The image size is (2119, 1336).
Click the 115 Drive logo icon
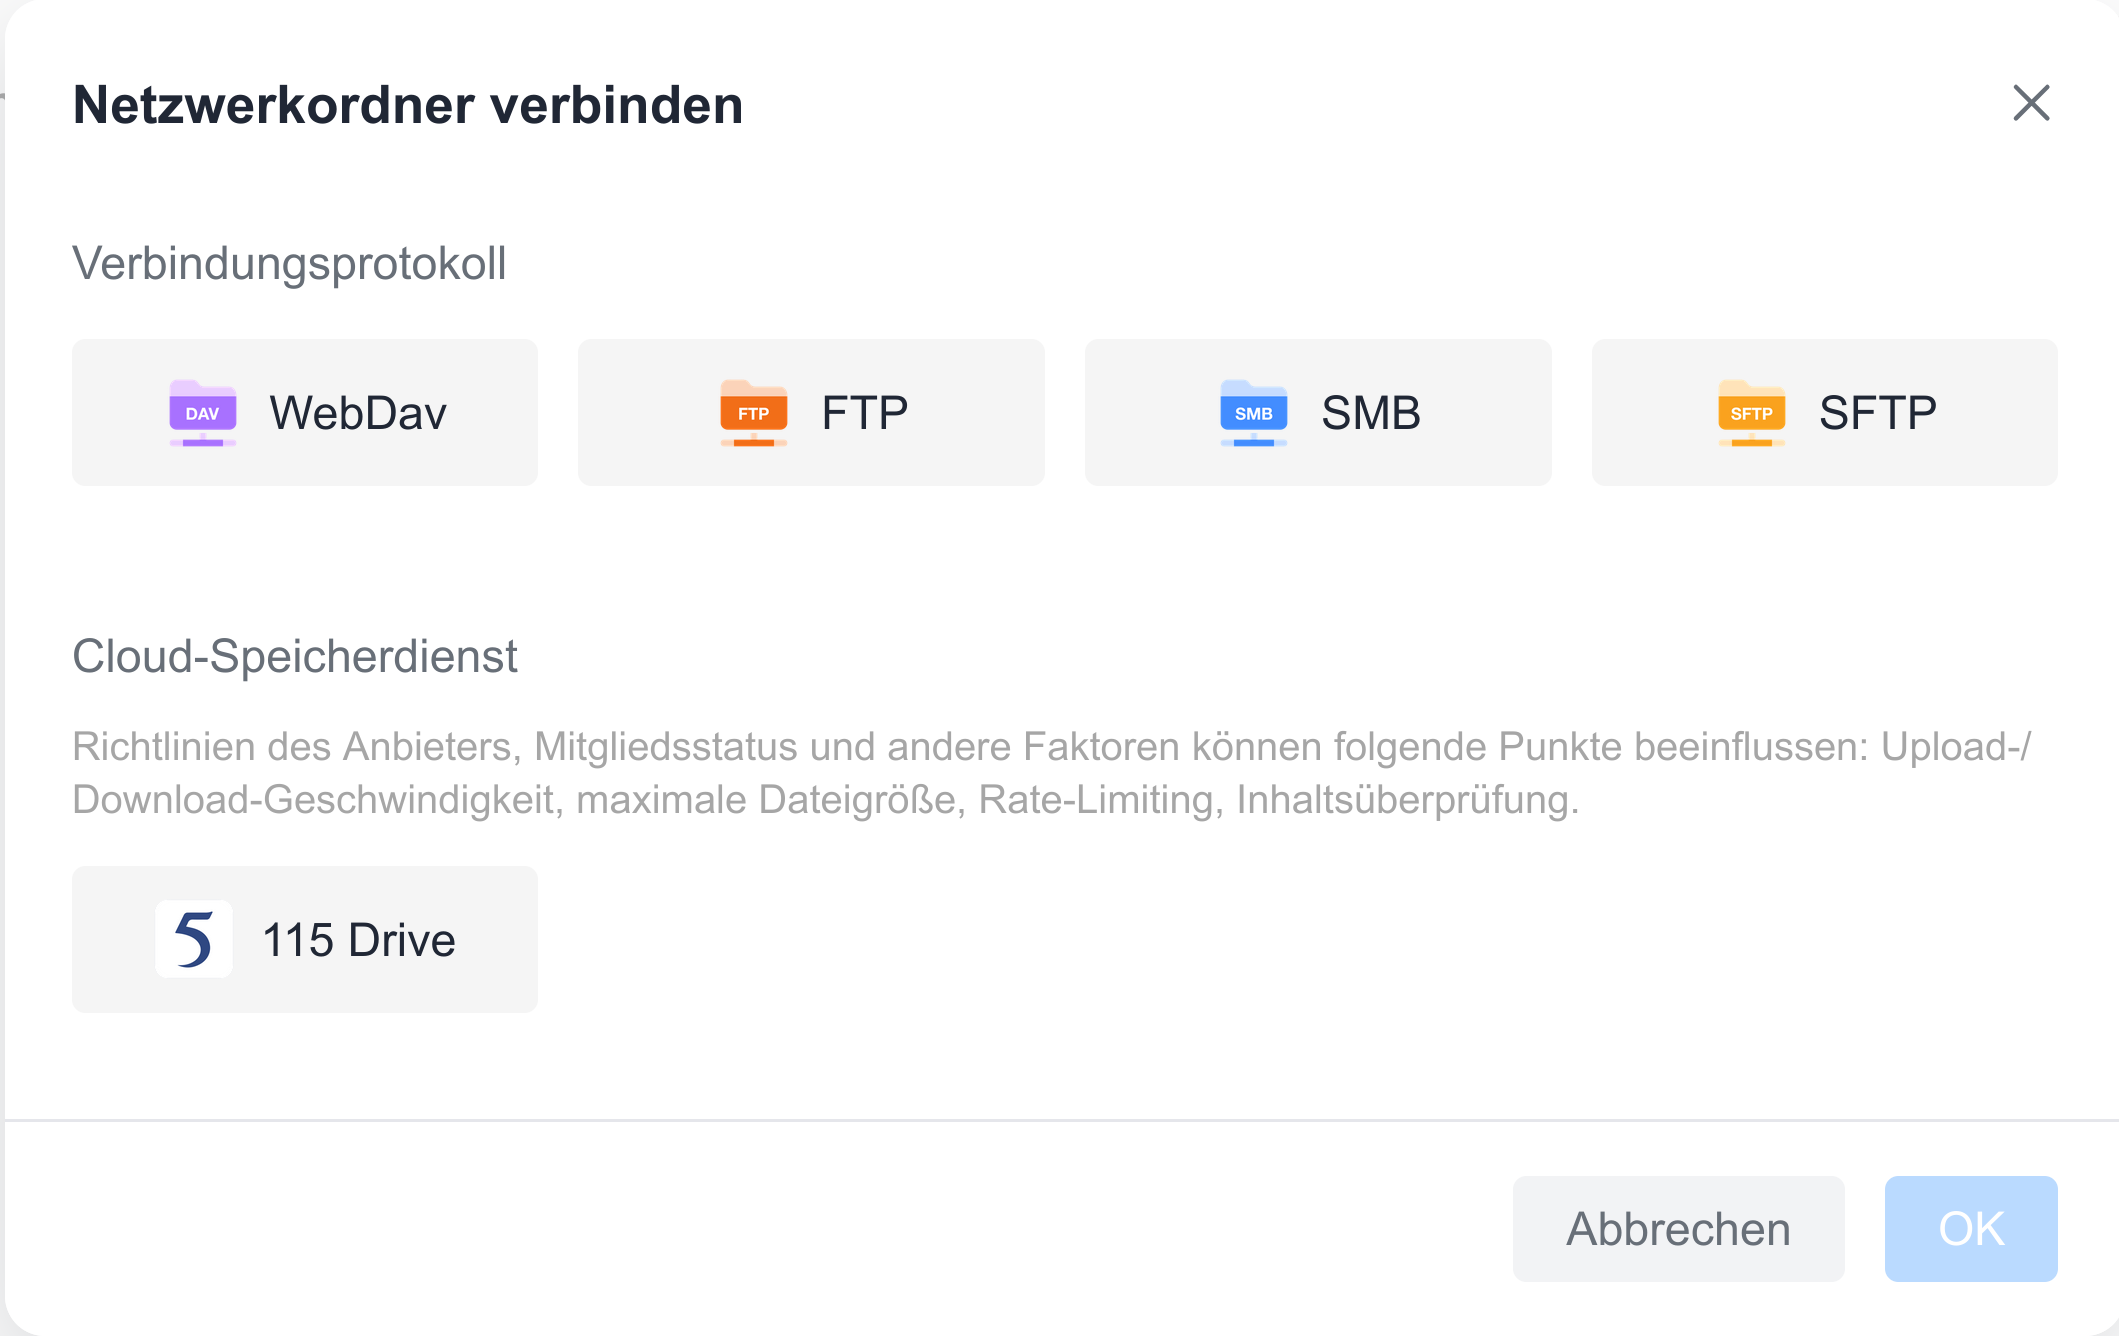coord(194,939)
